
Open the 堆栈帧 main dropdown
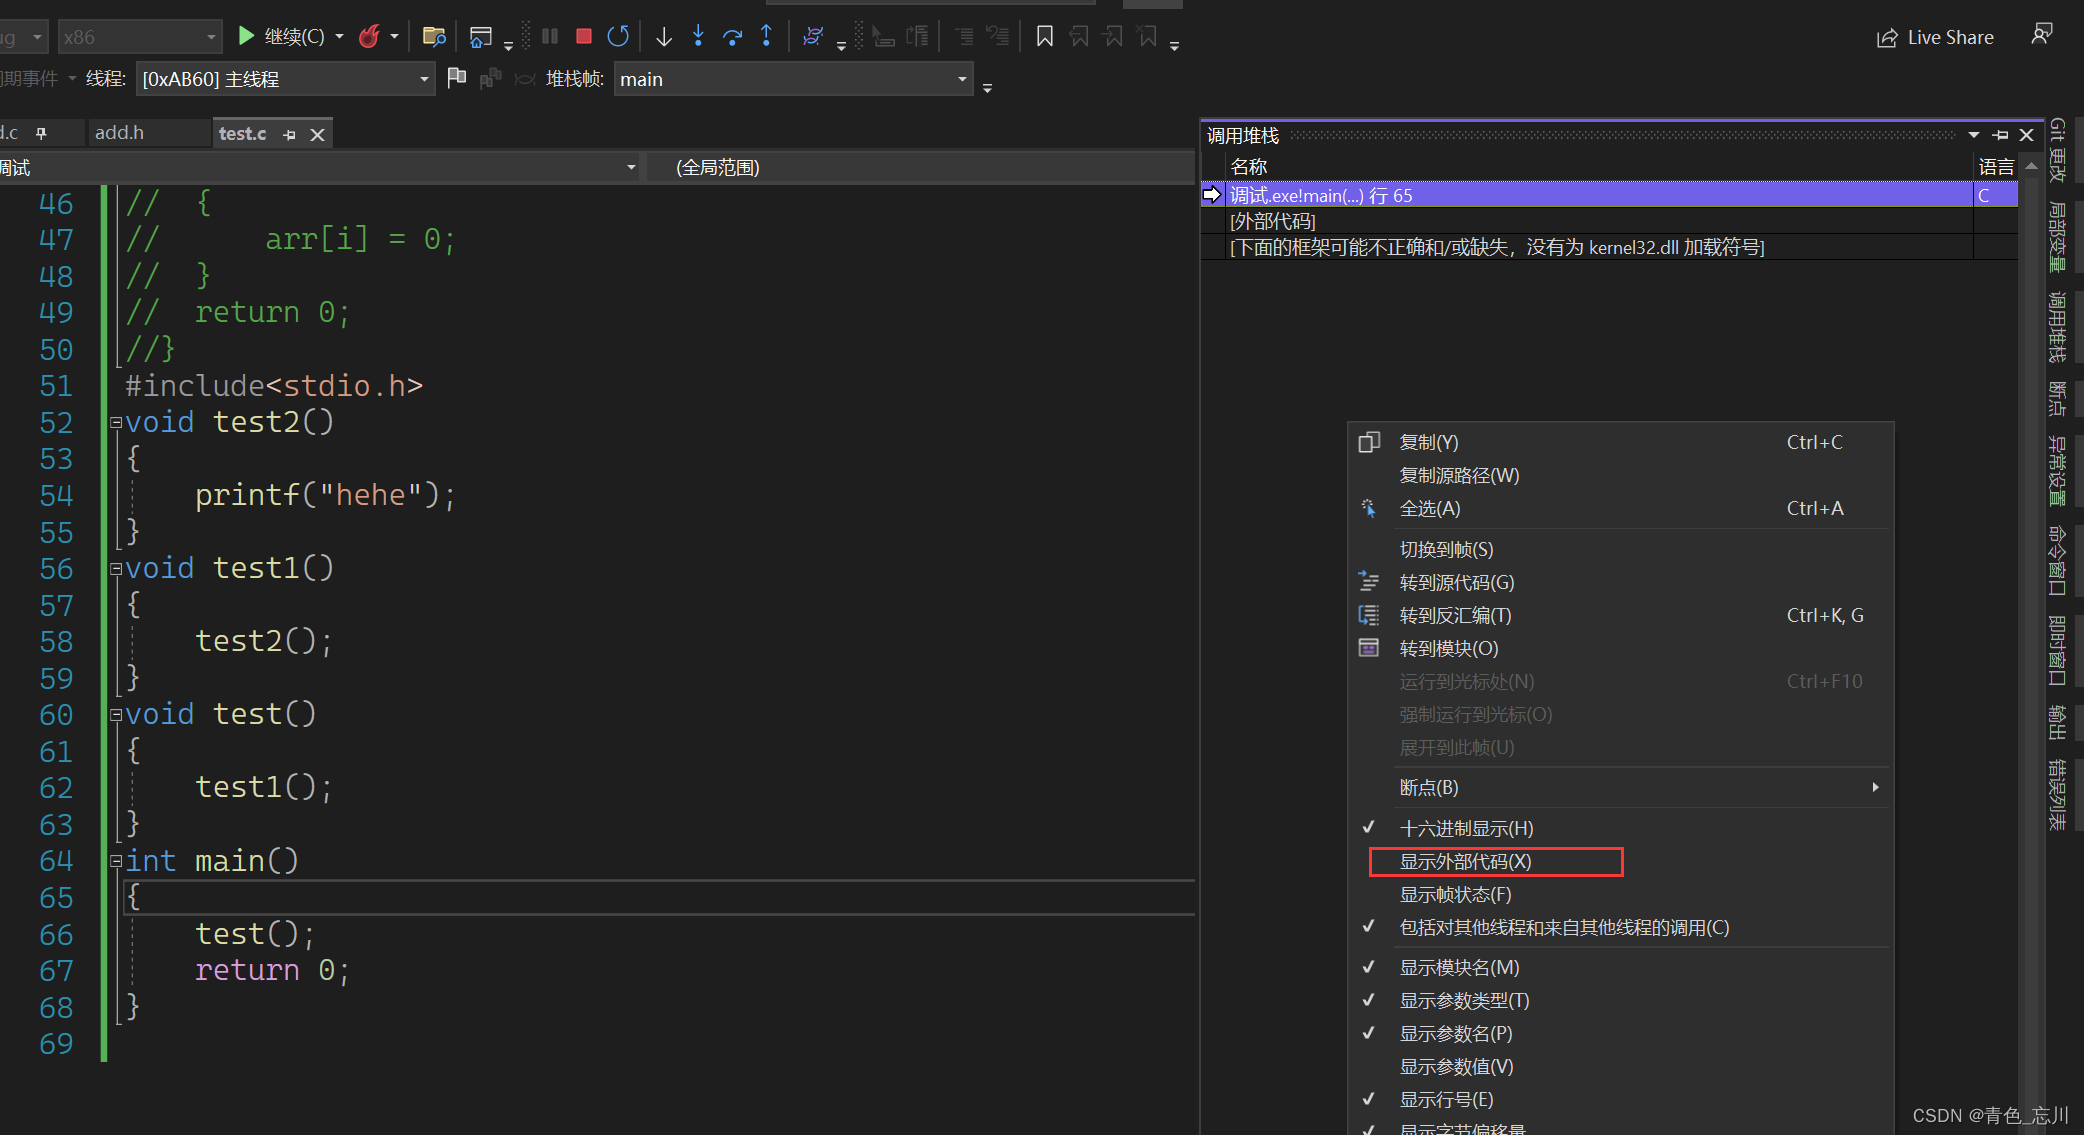point(962,79)
